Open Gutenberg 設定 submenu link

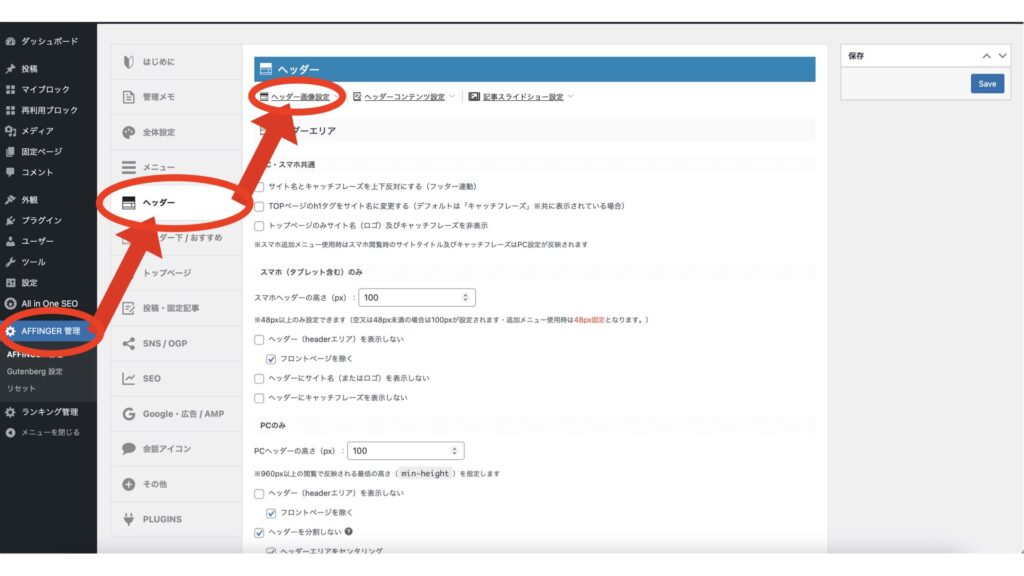[x=35, y=372]
